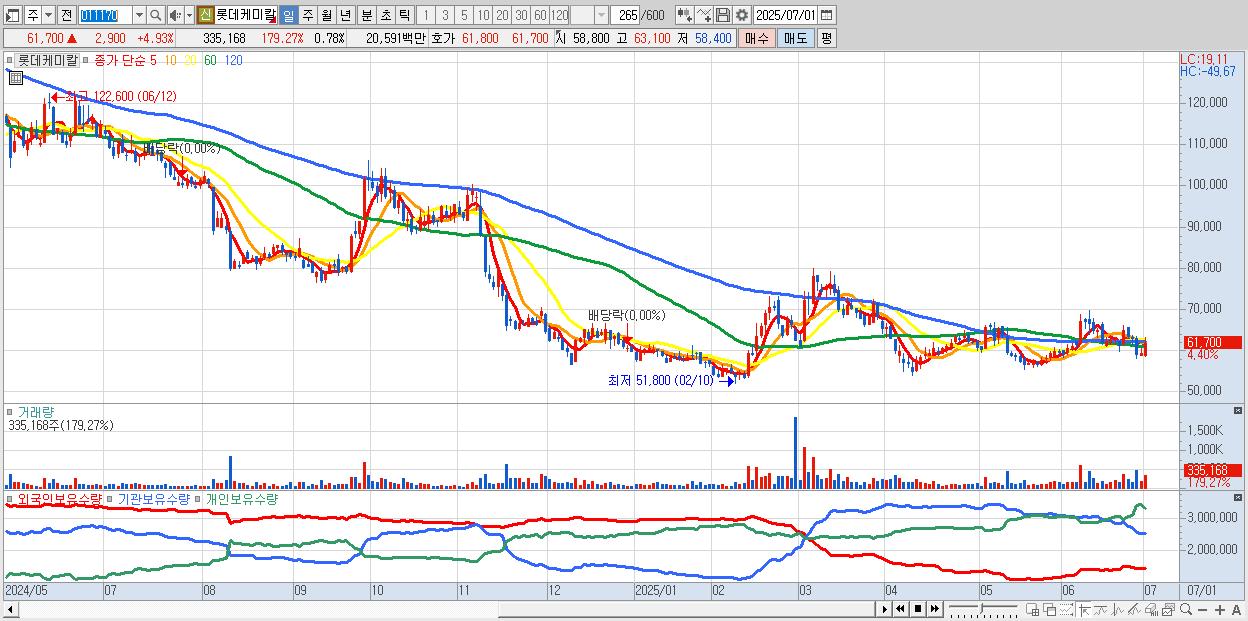Click the fast-forward button at bottom
1248x621 pixels.
pos(935,609)
